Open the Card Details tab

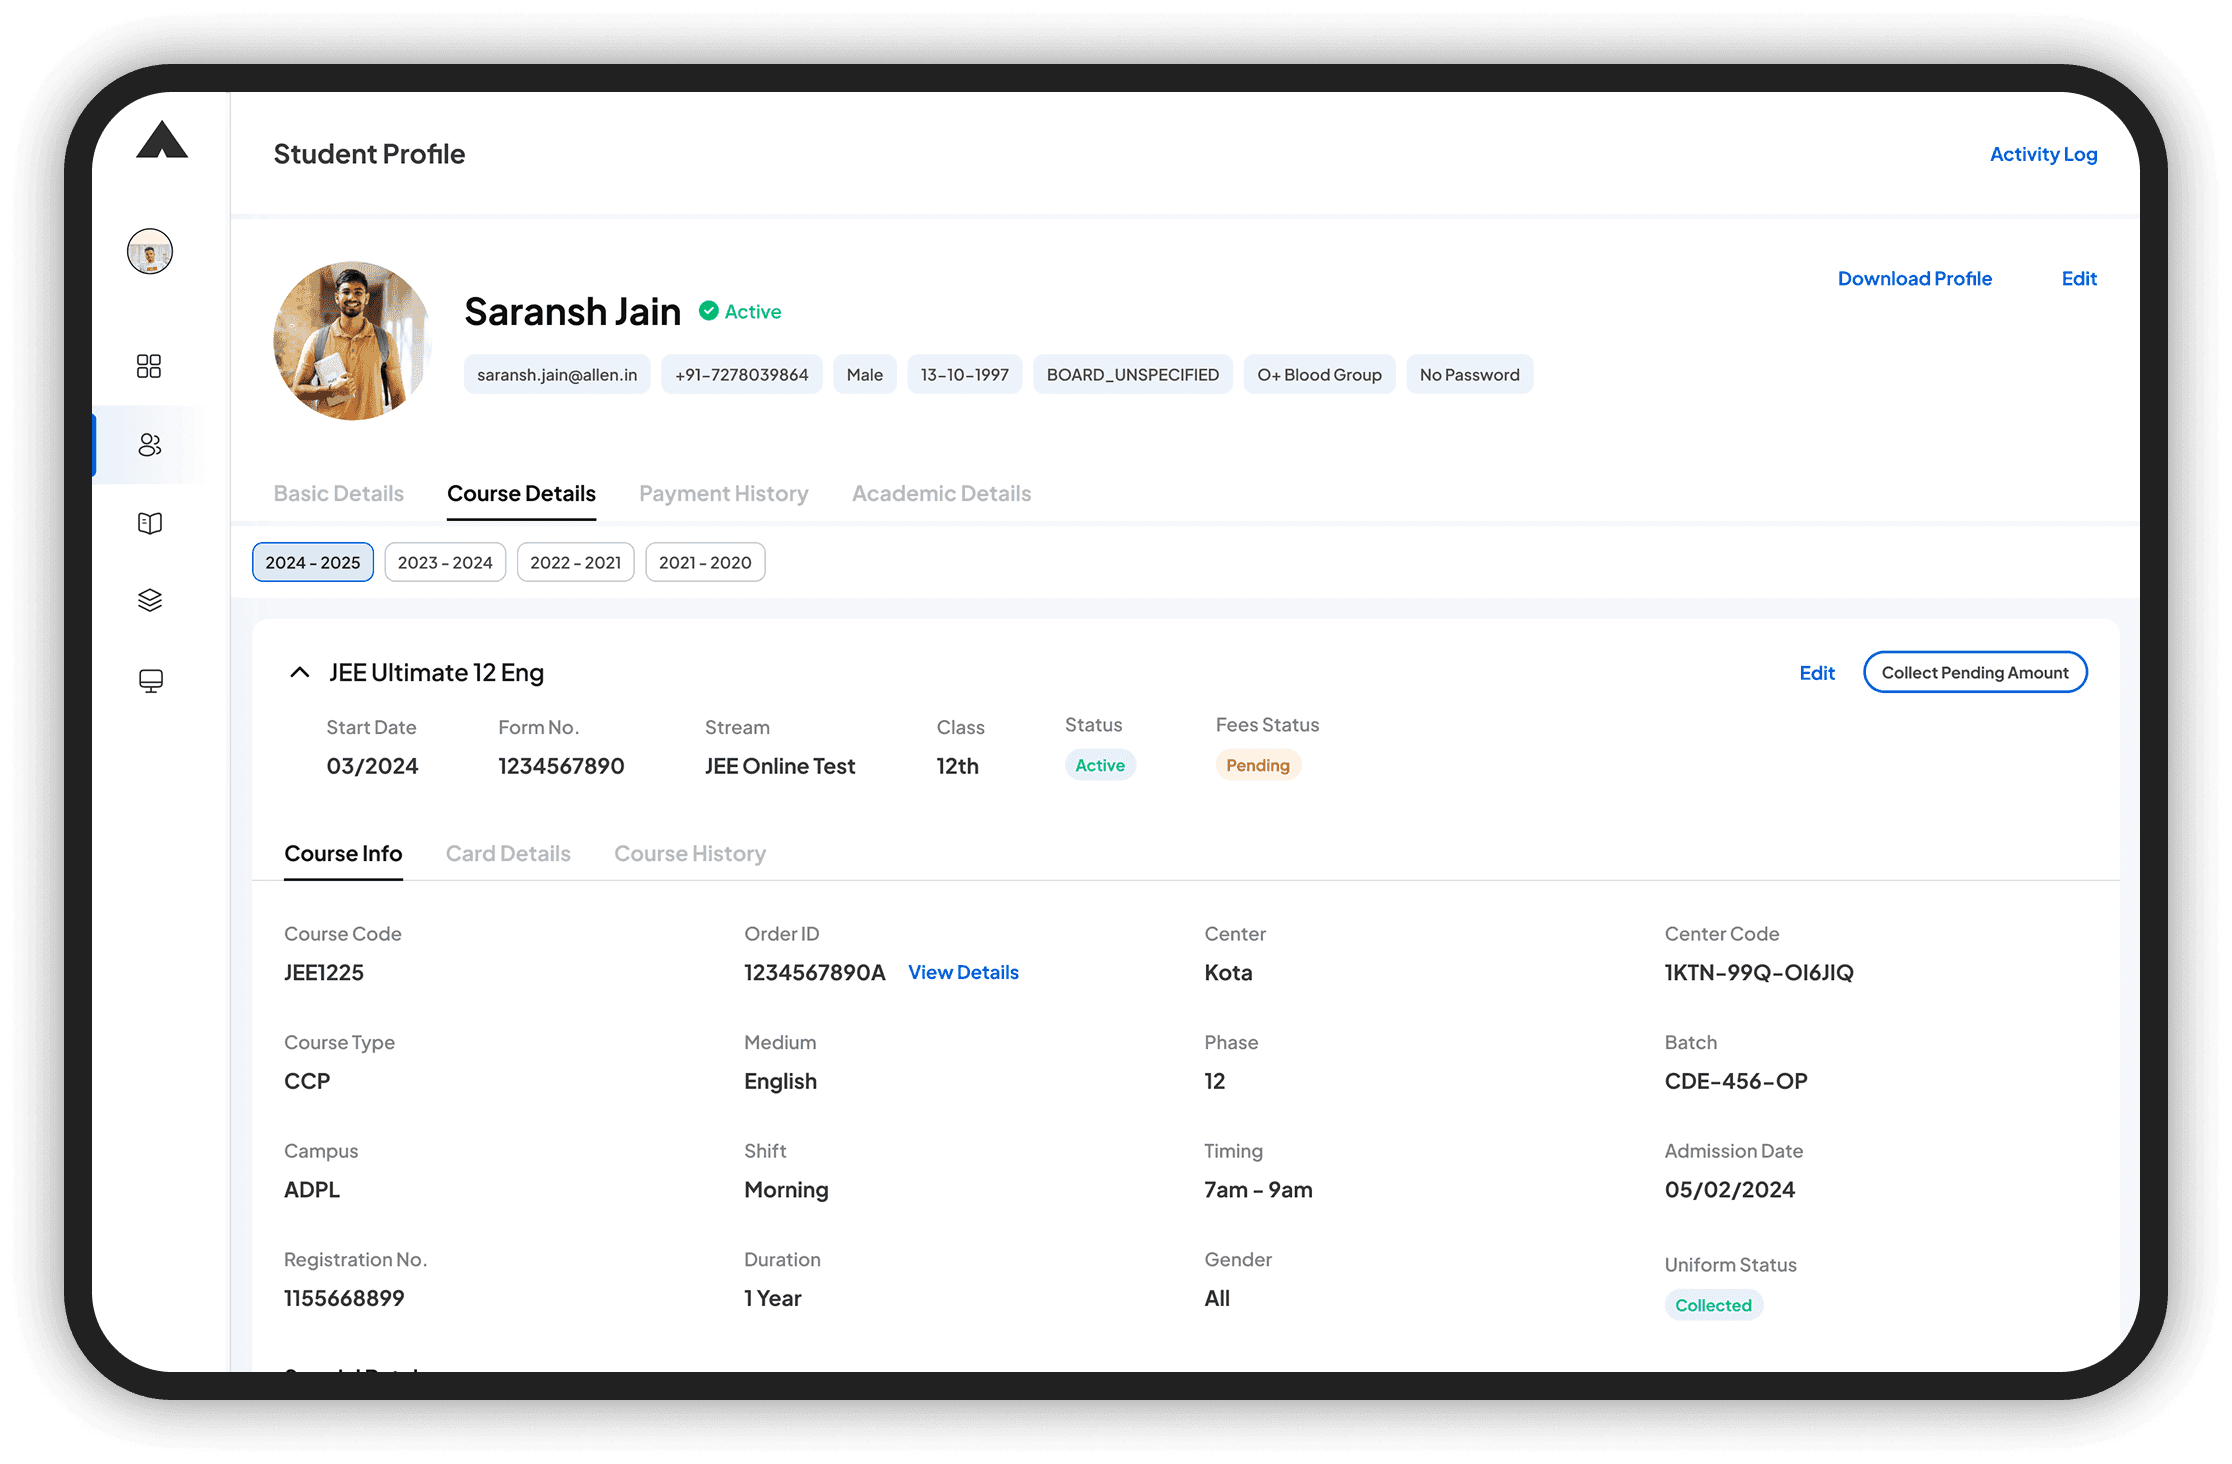(x=508, y=854)
